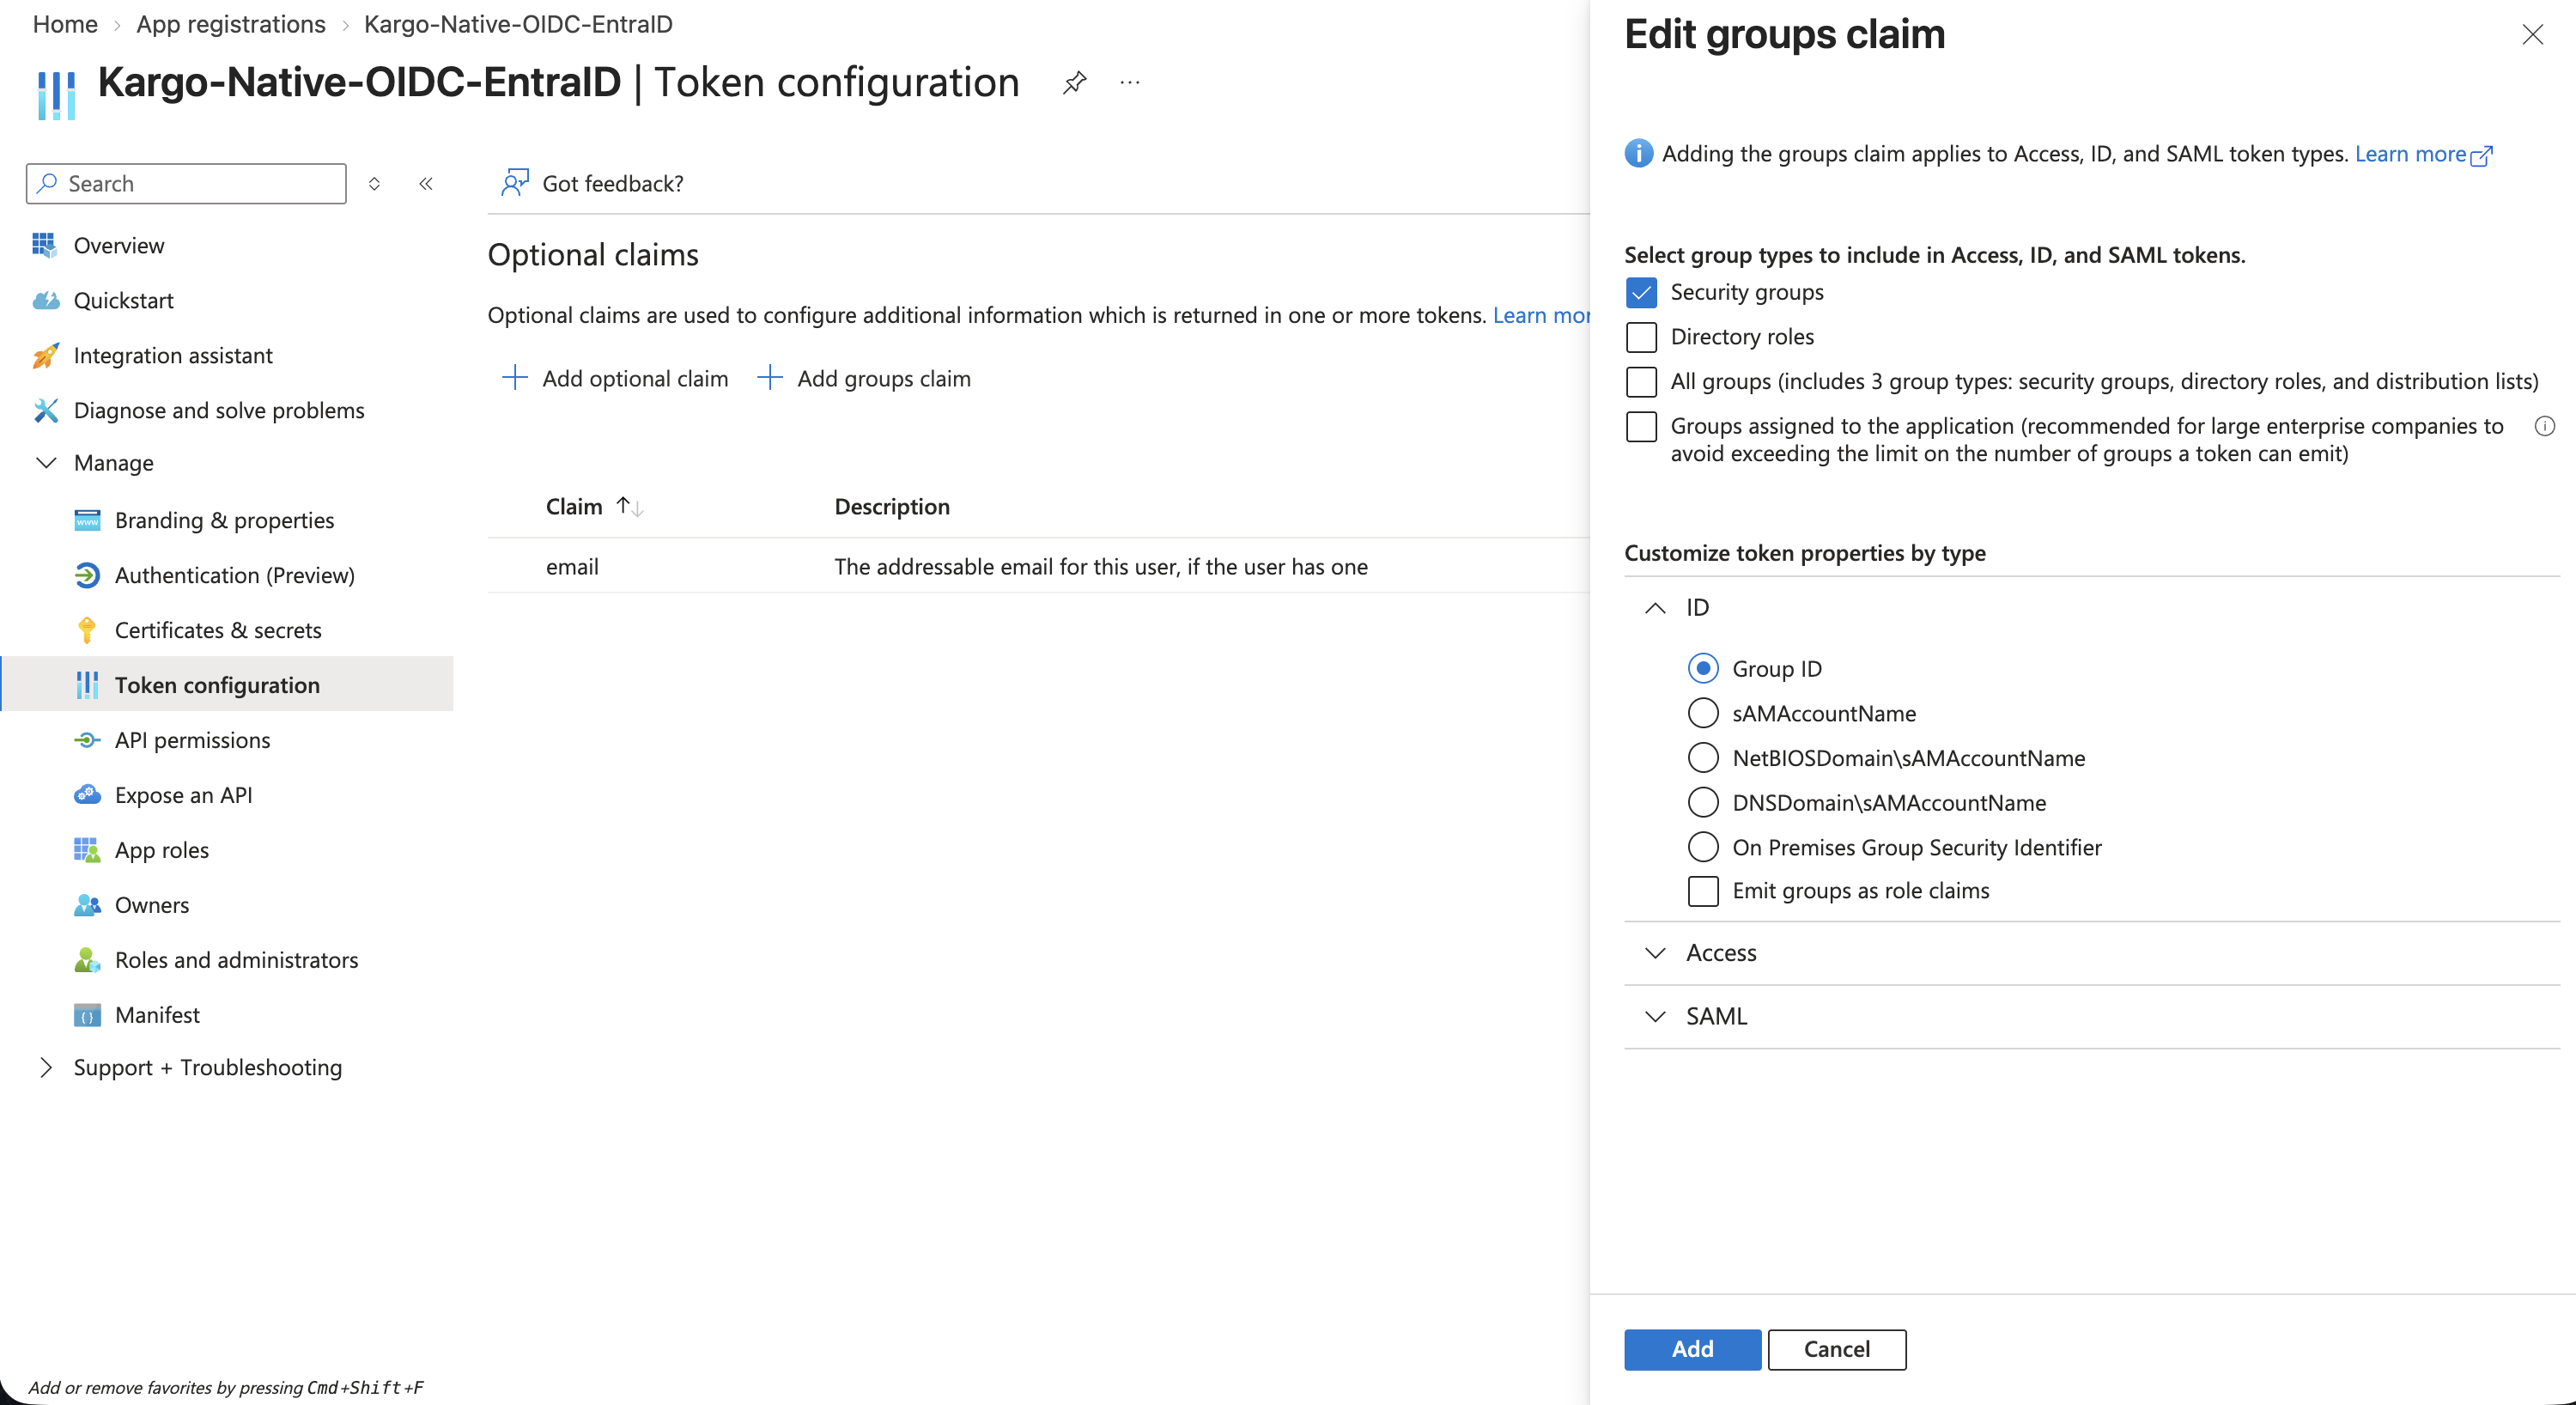Close the Edit groups claim panel
Viewport: 2576px width, 1405px height.
point(2532,35)
